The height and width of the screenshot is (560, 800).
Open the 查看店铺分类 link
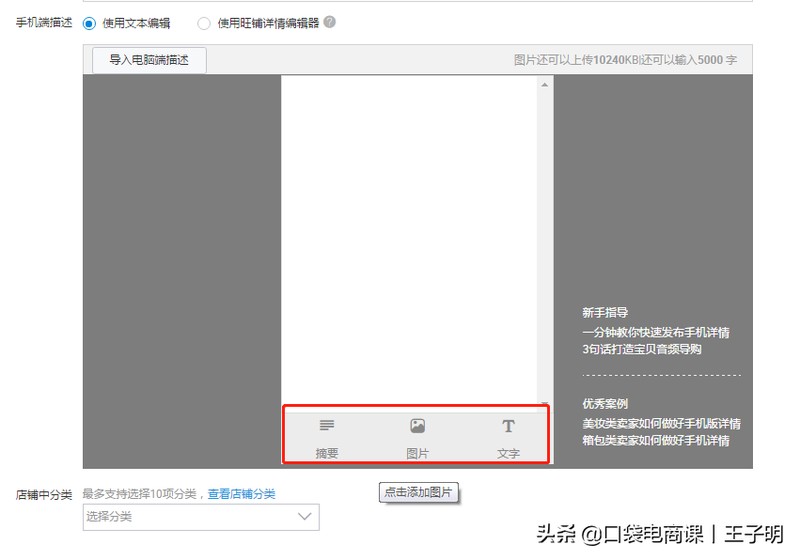[x=241, y=494]
